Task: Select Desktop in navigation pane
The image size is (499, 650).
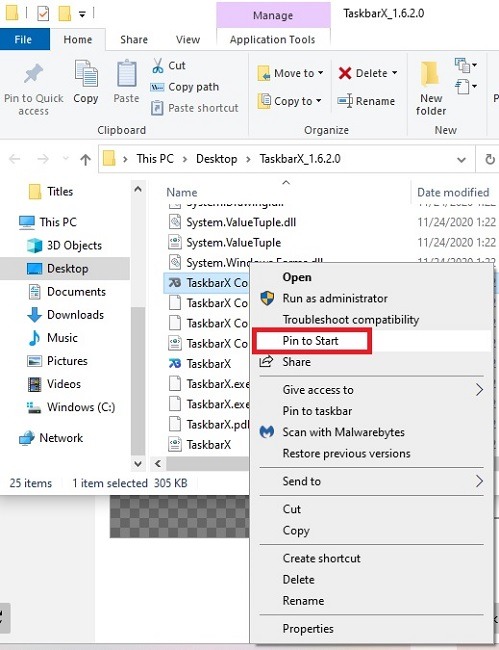Action: click(x=65, y=269)
